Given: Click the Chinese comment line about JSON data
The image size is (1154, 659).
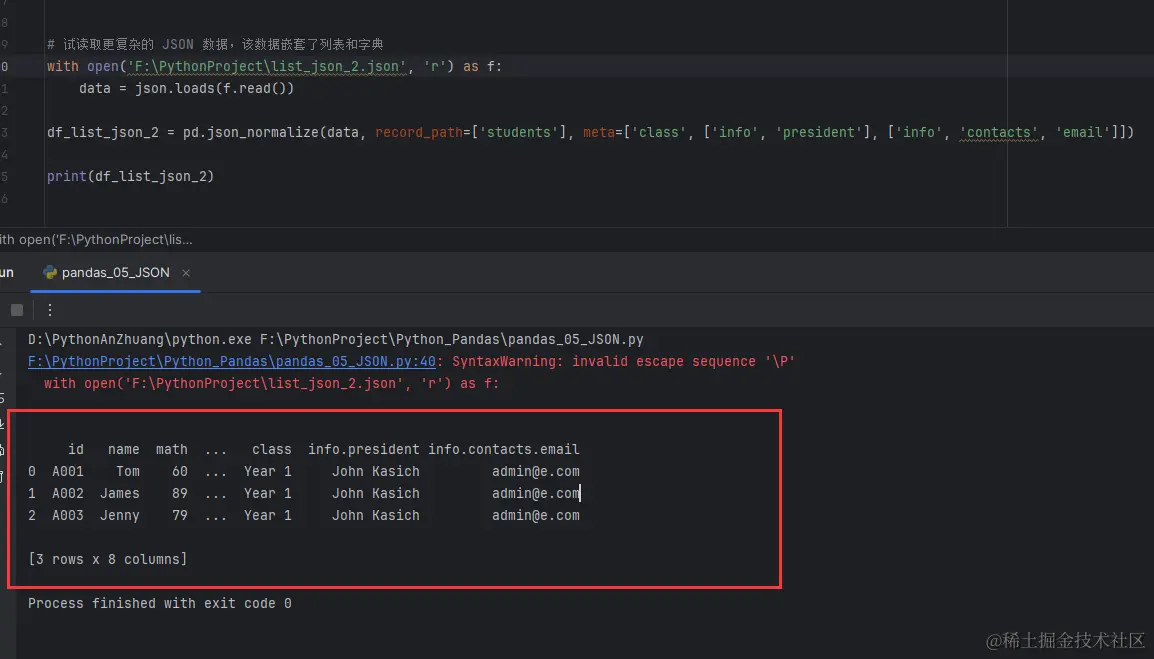Looking at the screenshot, I should (x=215, y=44).
